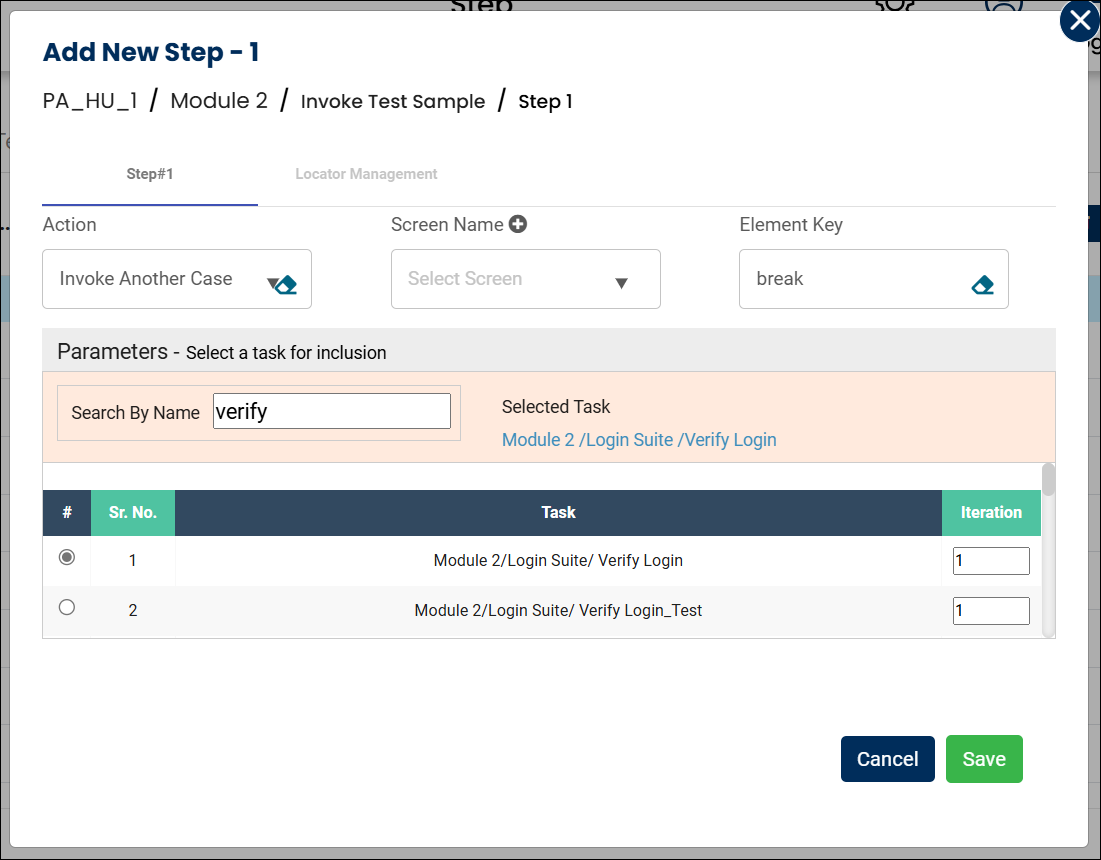Click the eraser icon in Action field

[x=287, y=285]
